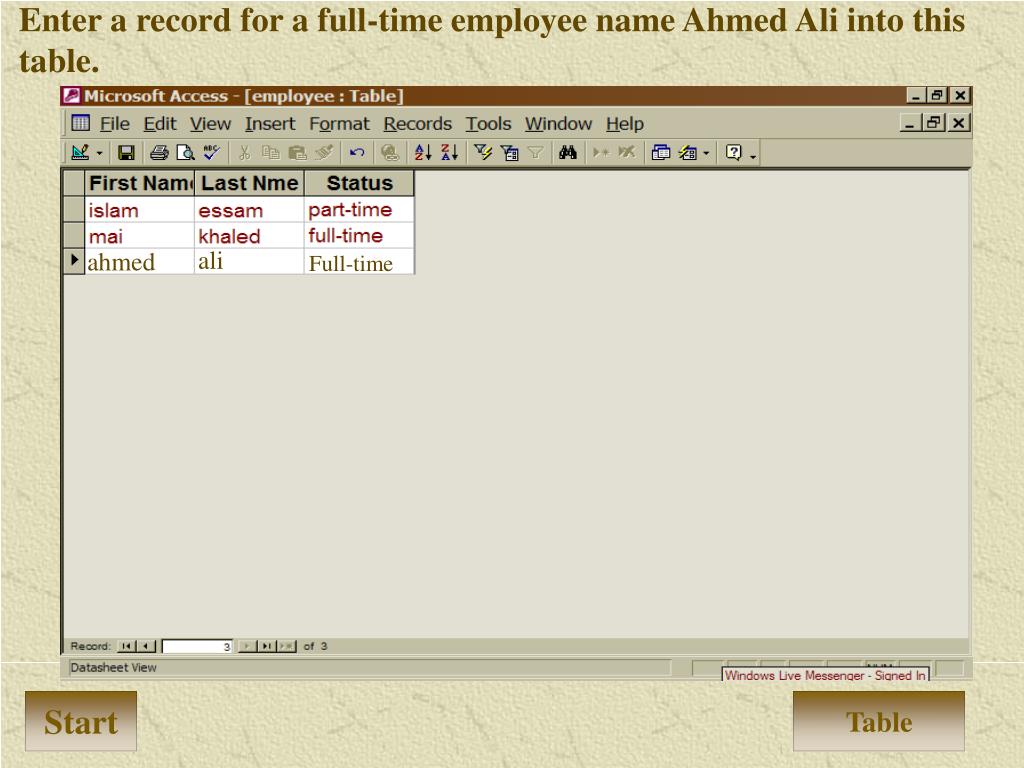The image size is (1024, 768).
Task: Click the record number field
Action: [197, 646]
